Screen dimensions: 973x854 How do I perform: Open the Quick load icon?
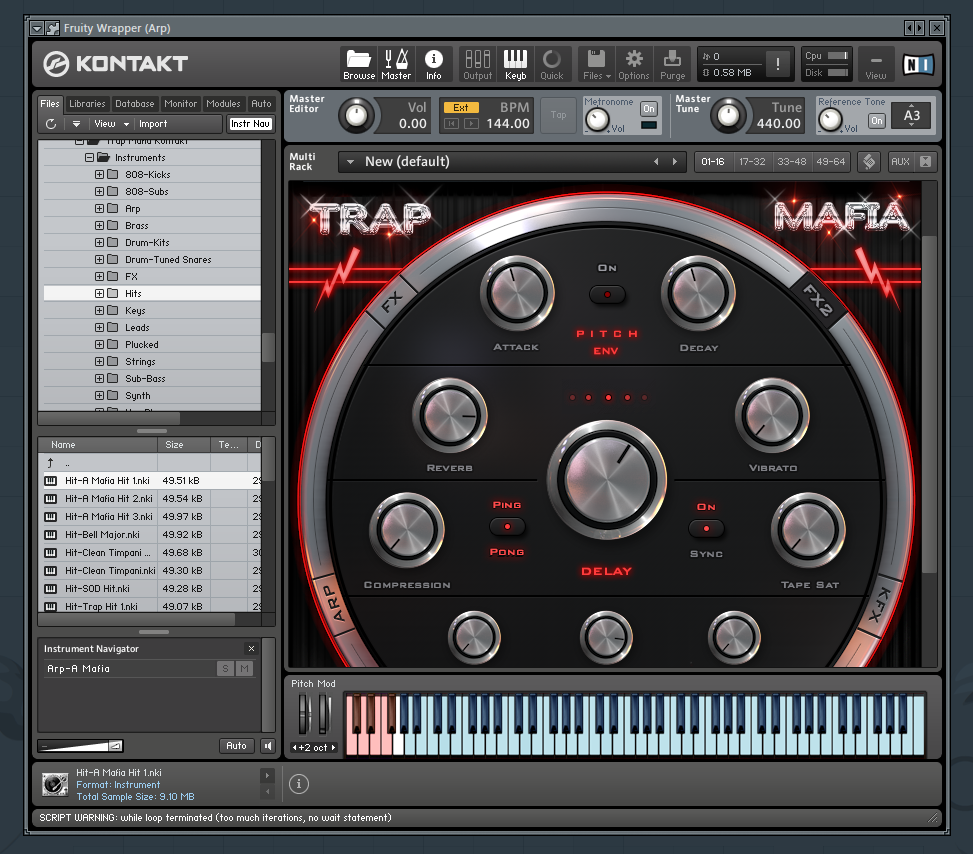pos(552,64)
